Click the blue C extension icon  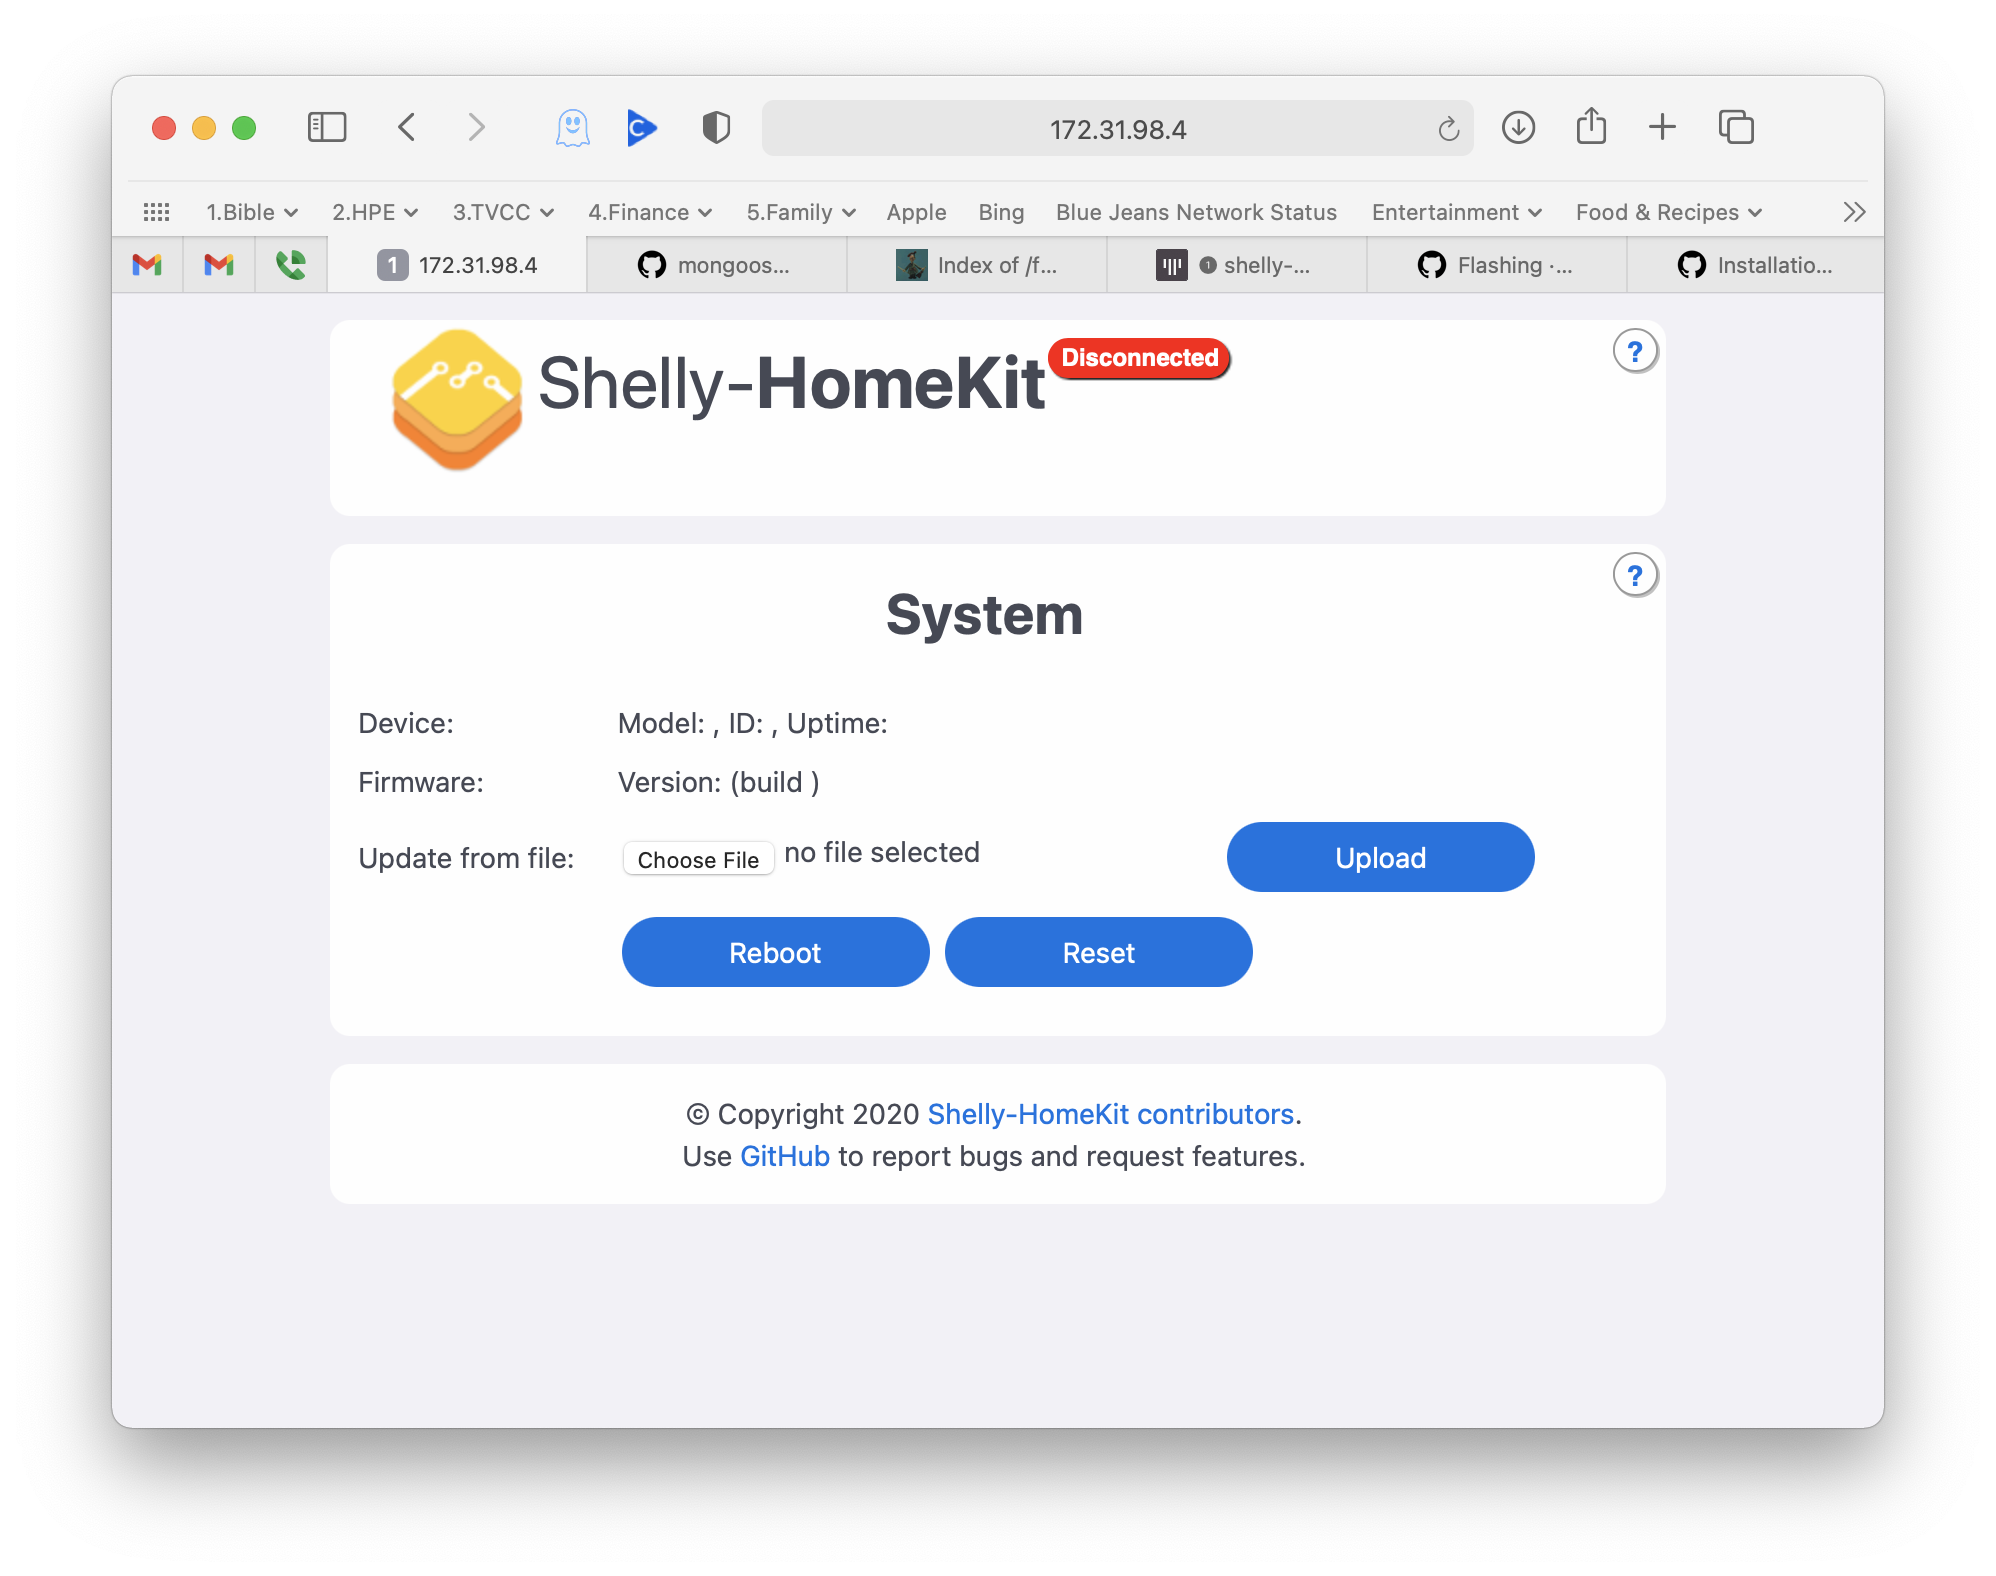[x=642, y=127]
